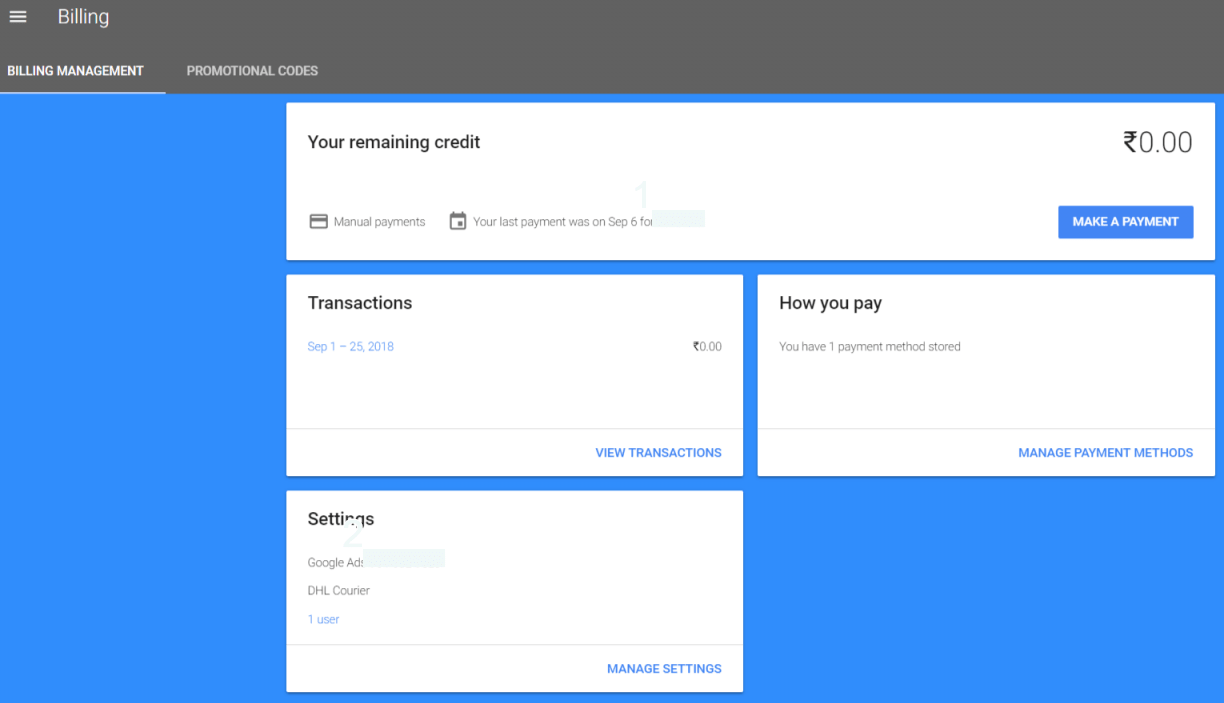Image resolution: width=1224 pixels, height=703 pixels.
Task: Open the Sep 1 – 25, 2018 transactions link
Action: coord(351,347)
